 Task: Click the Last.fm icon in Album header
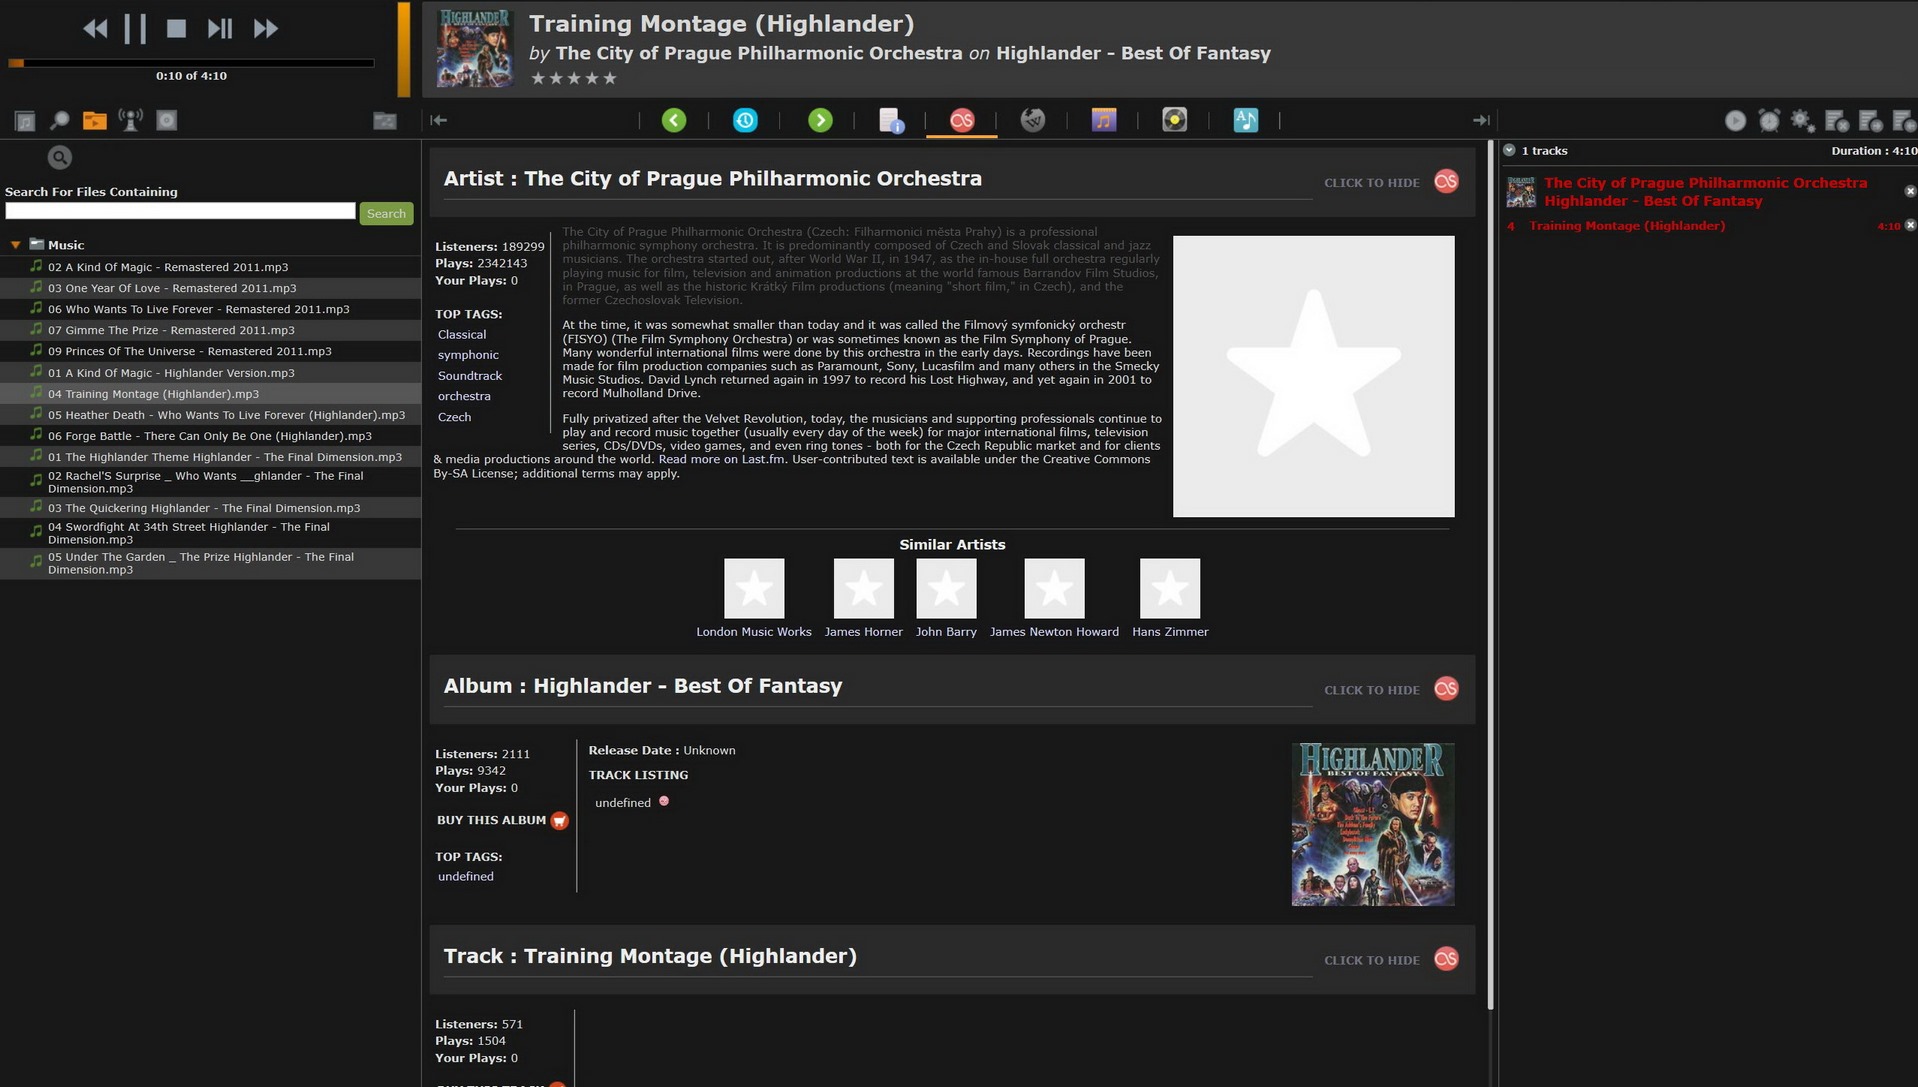pos(1446,688)
